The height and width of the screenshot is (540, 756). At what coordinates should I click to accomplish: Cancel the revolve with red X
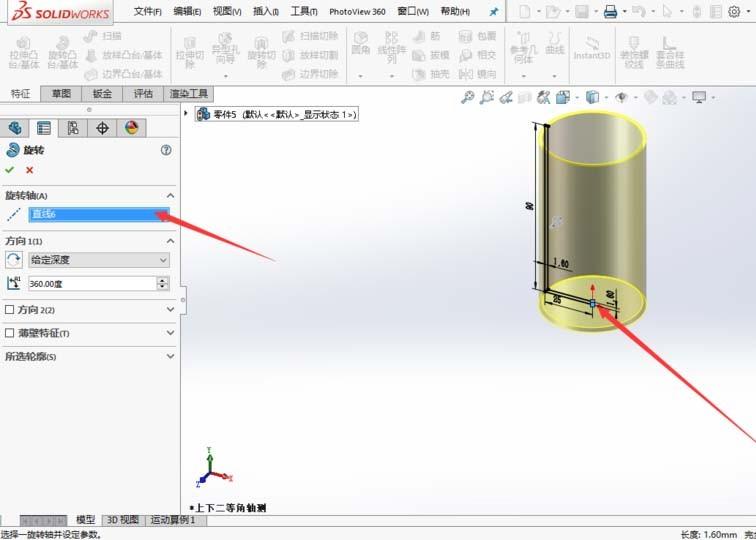click(29, 170)
